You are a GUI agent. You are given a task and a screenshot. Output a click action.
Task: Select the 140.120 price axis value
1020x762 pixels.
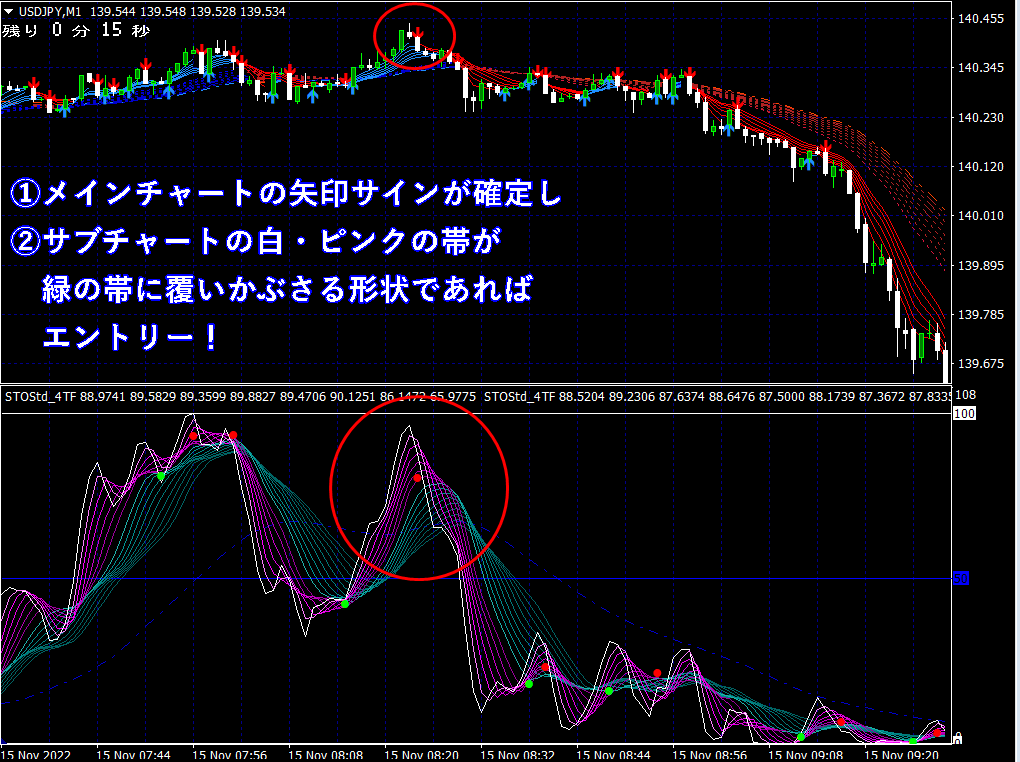click(981, 167)
